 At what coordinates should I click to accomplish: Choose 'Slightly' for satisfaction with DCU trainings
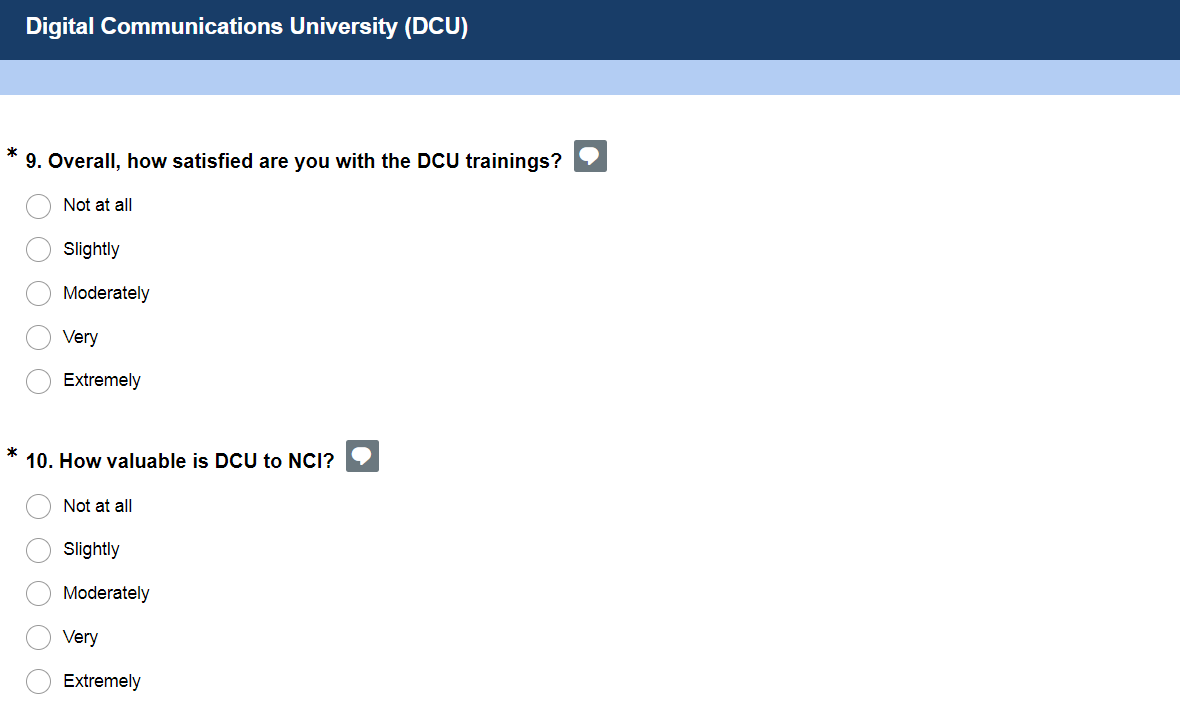pos(38,249)
